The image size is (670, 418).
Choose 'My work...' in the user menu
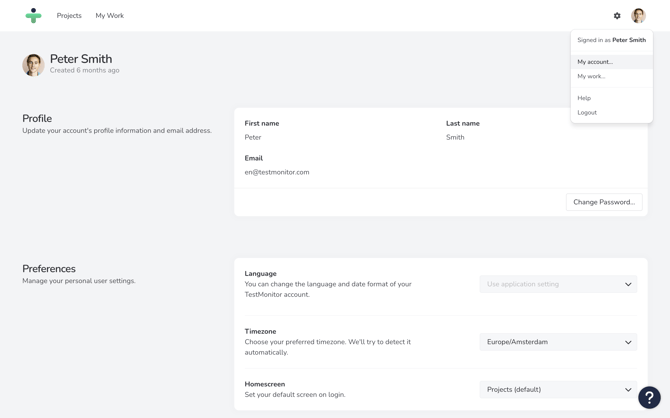[x=591, y=76]
